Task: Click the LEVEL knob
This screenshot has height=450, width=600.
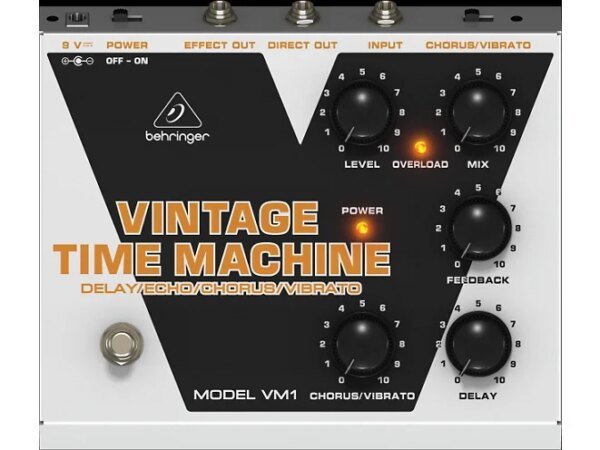Action: tap(362, 112)
